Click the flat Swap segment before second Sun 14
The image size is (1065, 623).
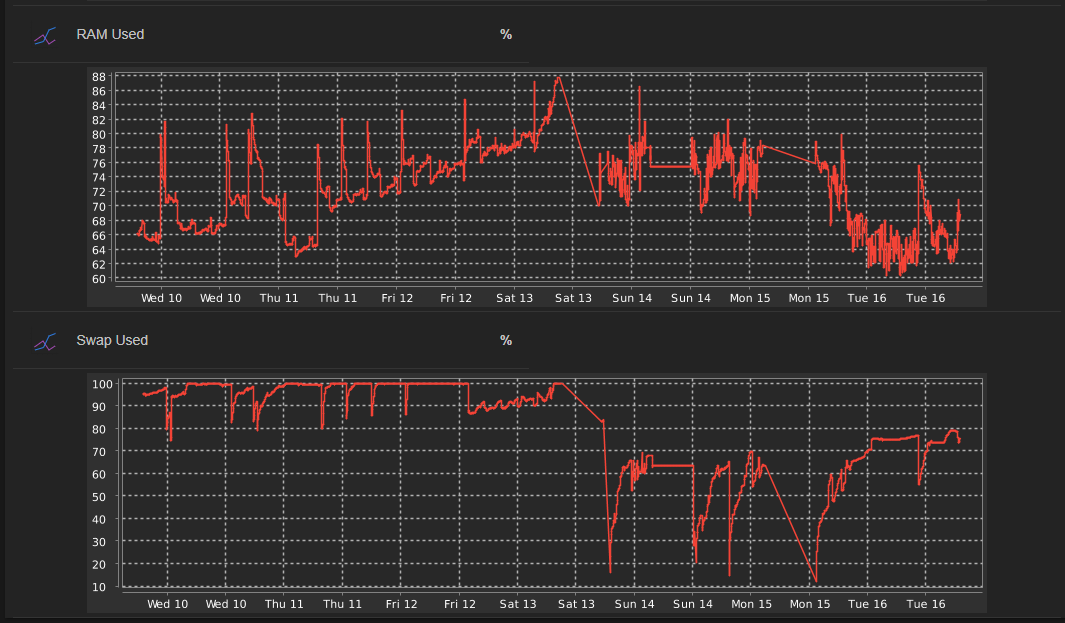pyautogui.click(x=672, y=465)
